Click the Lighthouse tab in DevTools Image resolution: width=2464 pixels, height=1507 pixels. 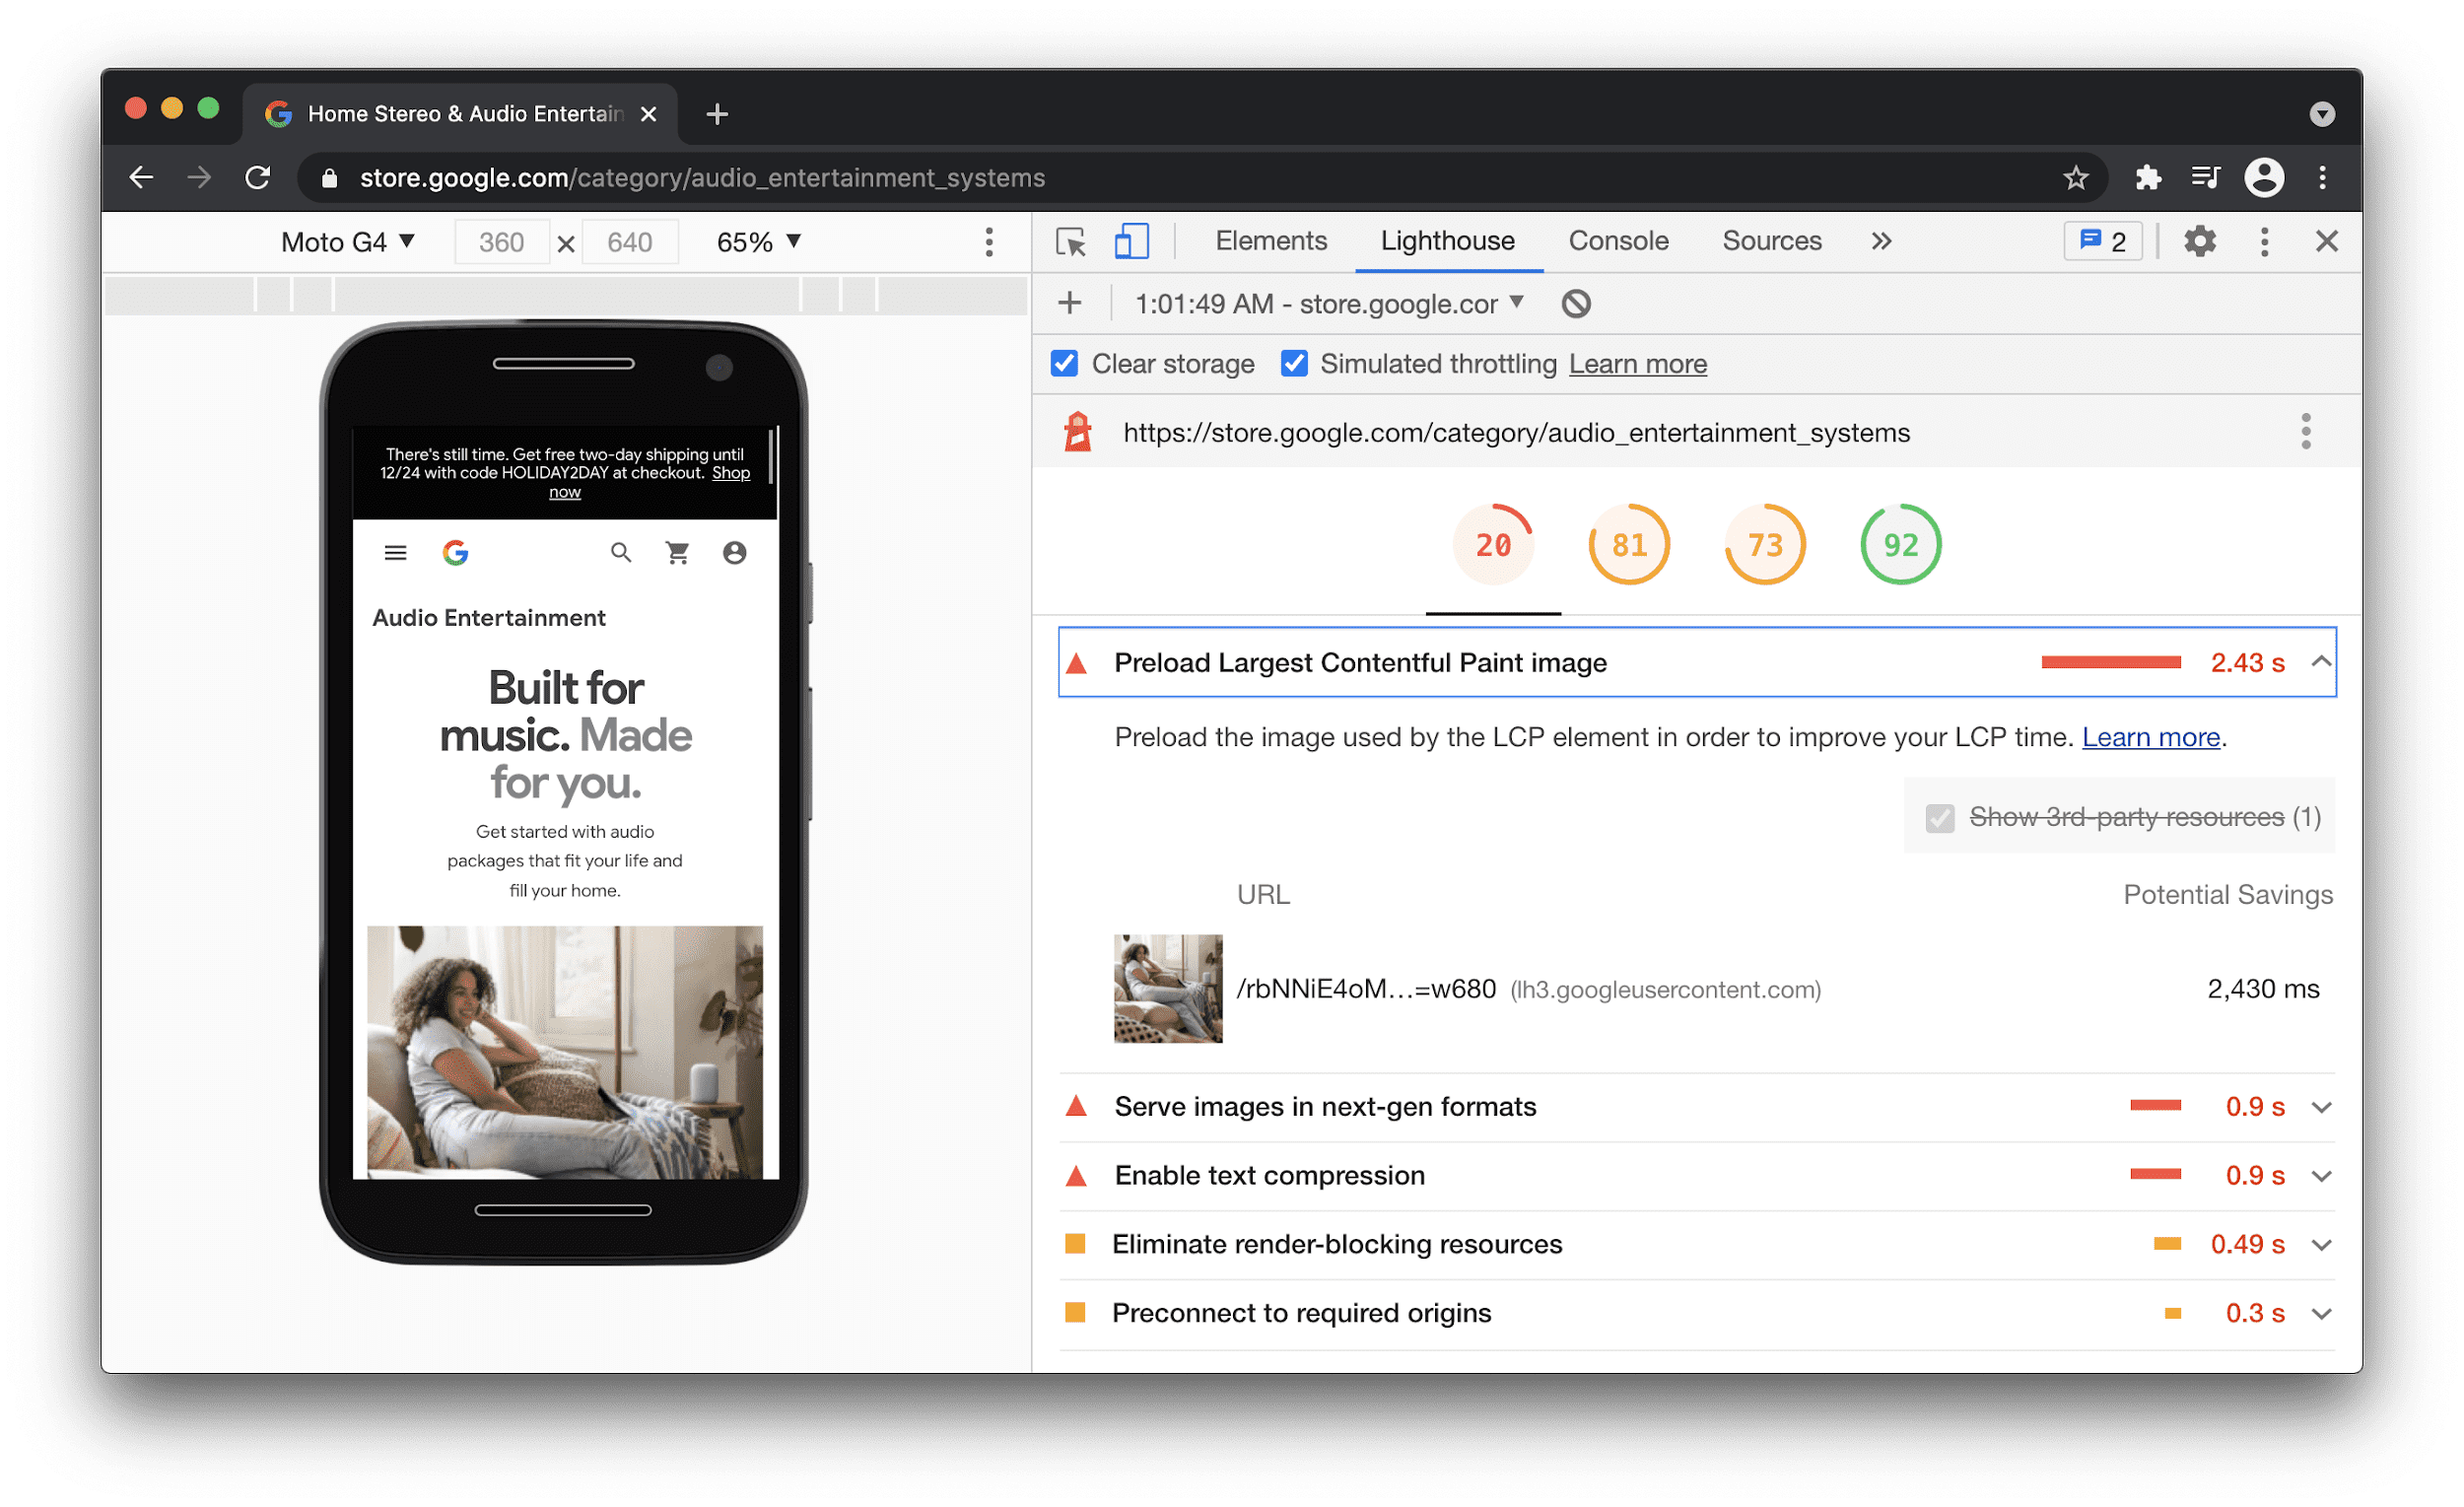pyautogui.click(x=1447, y=242)
